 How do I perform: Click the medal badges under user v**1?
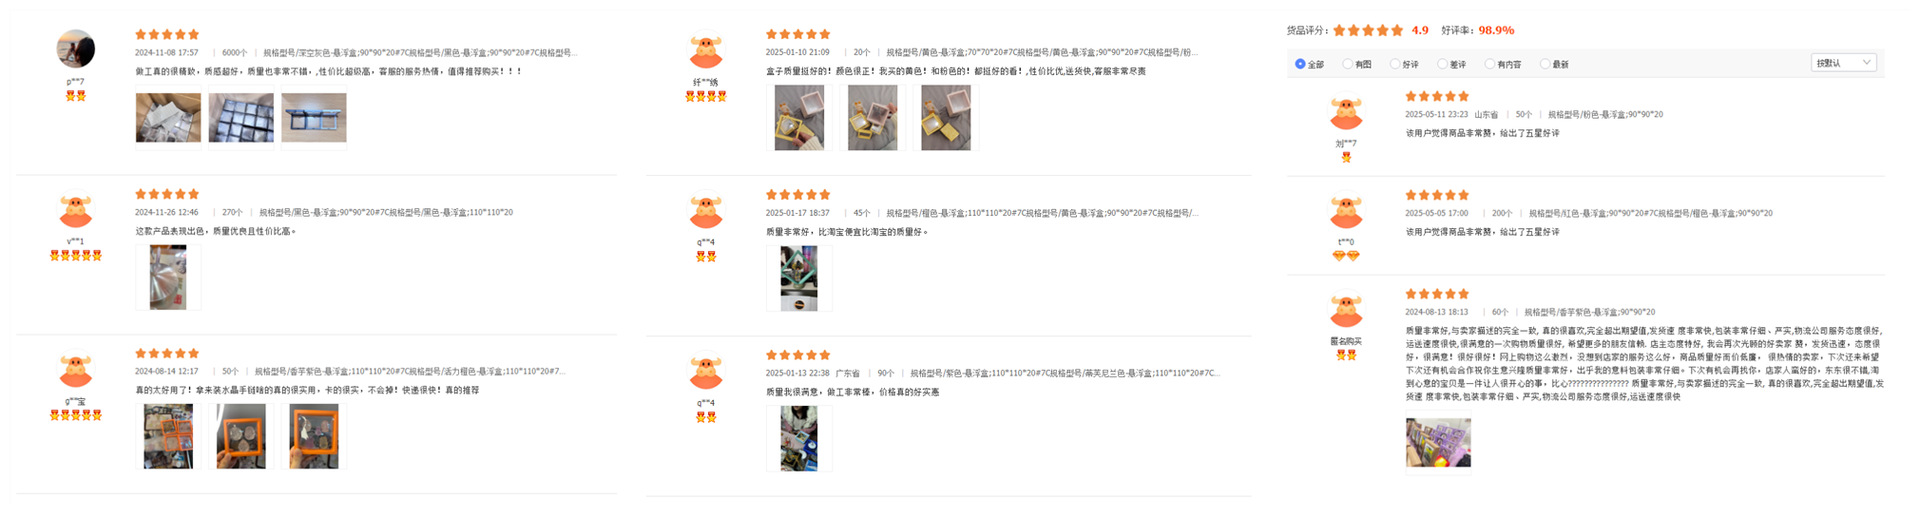pyautogui.click(x=76, y=255)
